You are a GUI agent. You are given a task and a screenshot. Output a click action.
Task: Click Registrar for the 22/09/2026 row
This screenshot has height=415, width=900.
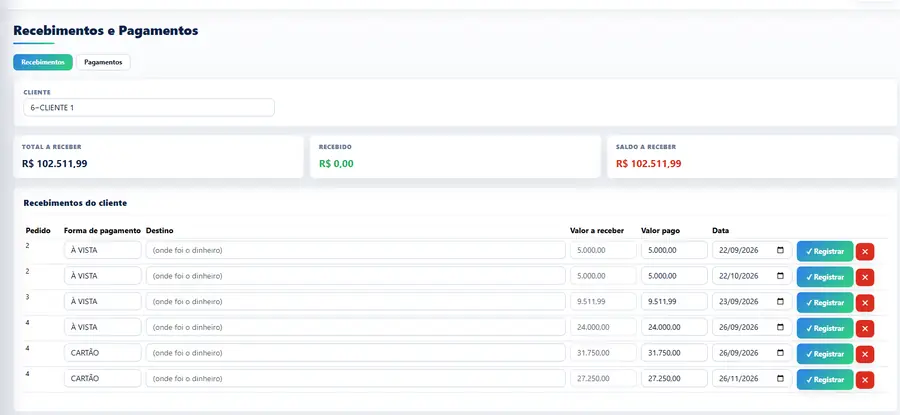pos(825,251)
